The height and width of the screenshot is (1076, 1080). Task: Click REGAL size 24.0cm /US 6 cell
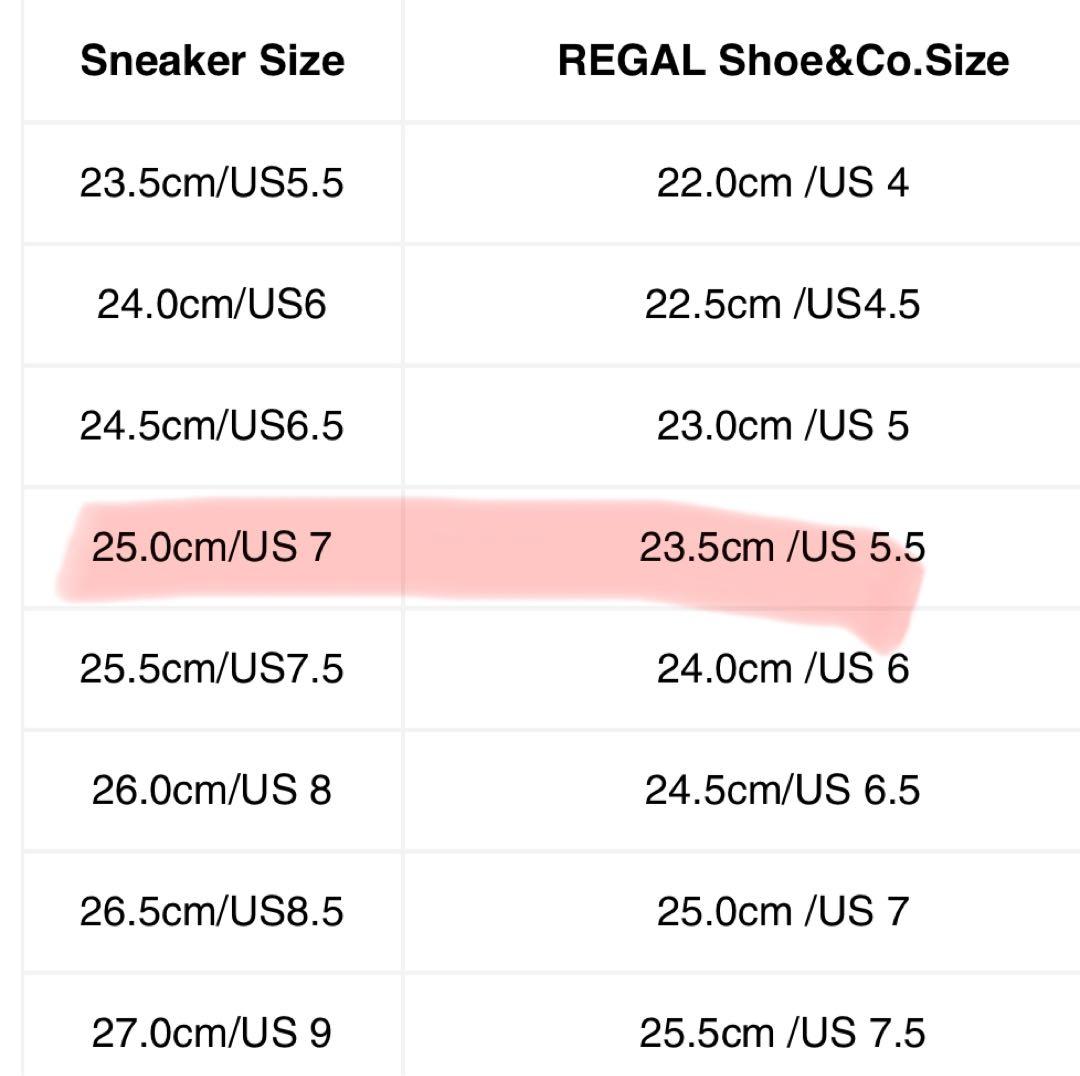click(782, 668)
